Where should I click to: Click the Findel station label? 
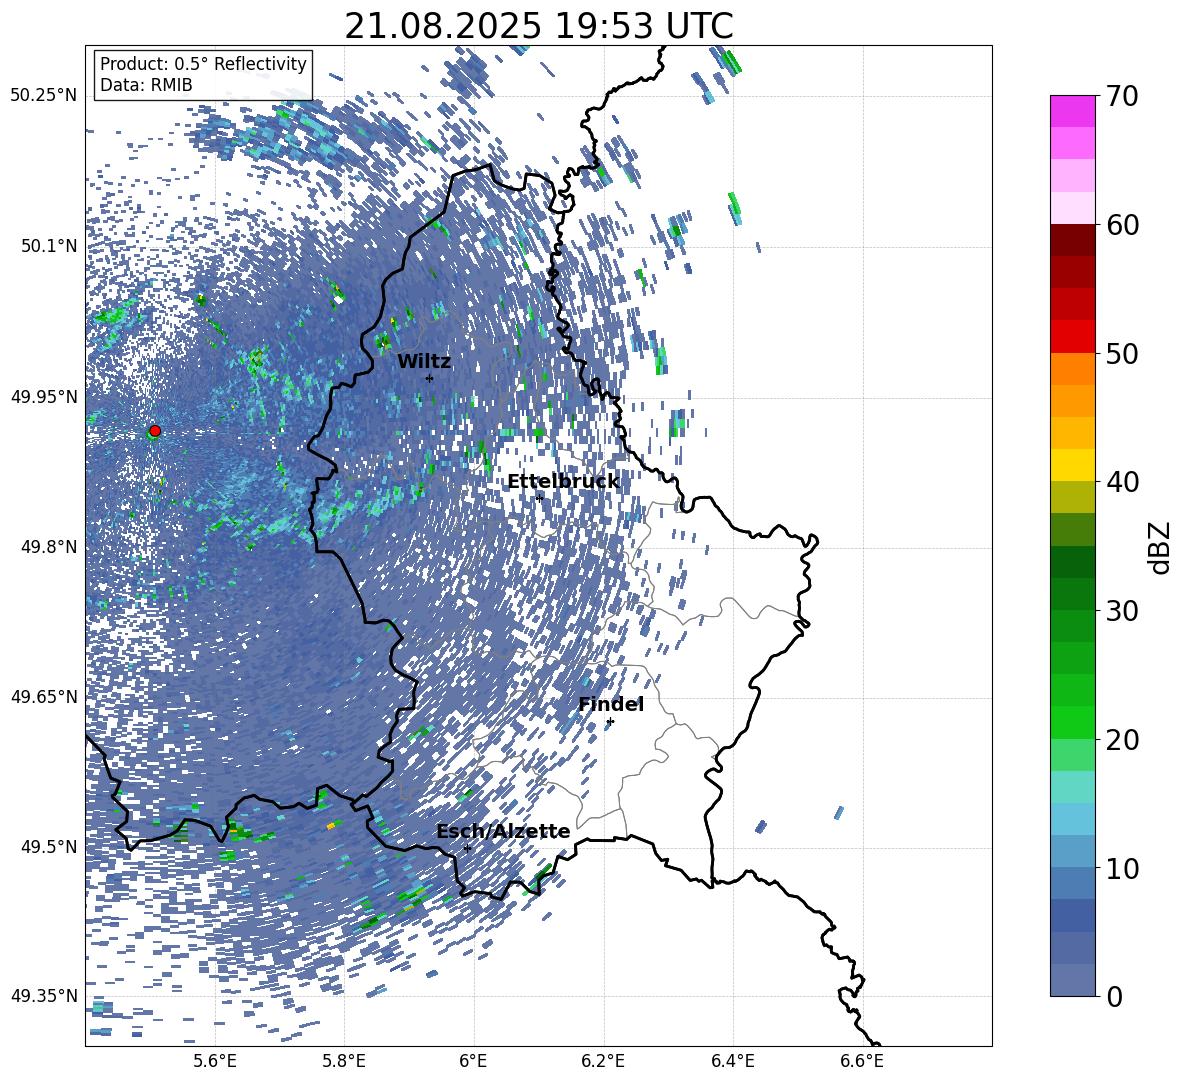pos(611,704)
